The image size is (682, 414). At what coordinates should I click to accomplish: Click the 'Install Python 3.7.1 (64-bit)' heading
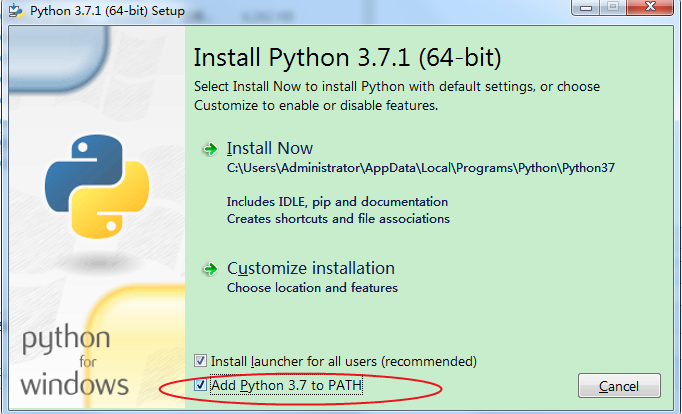point(347,57)
